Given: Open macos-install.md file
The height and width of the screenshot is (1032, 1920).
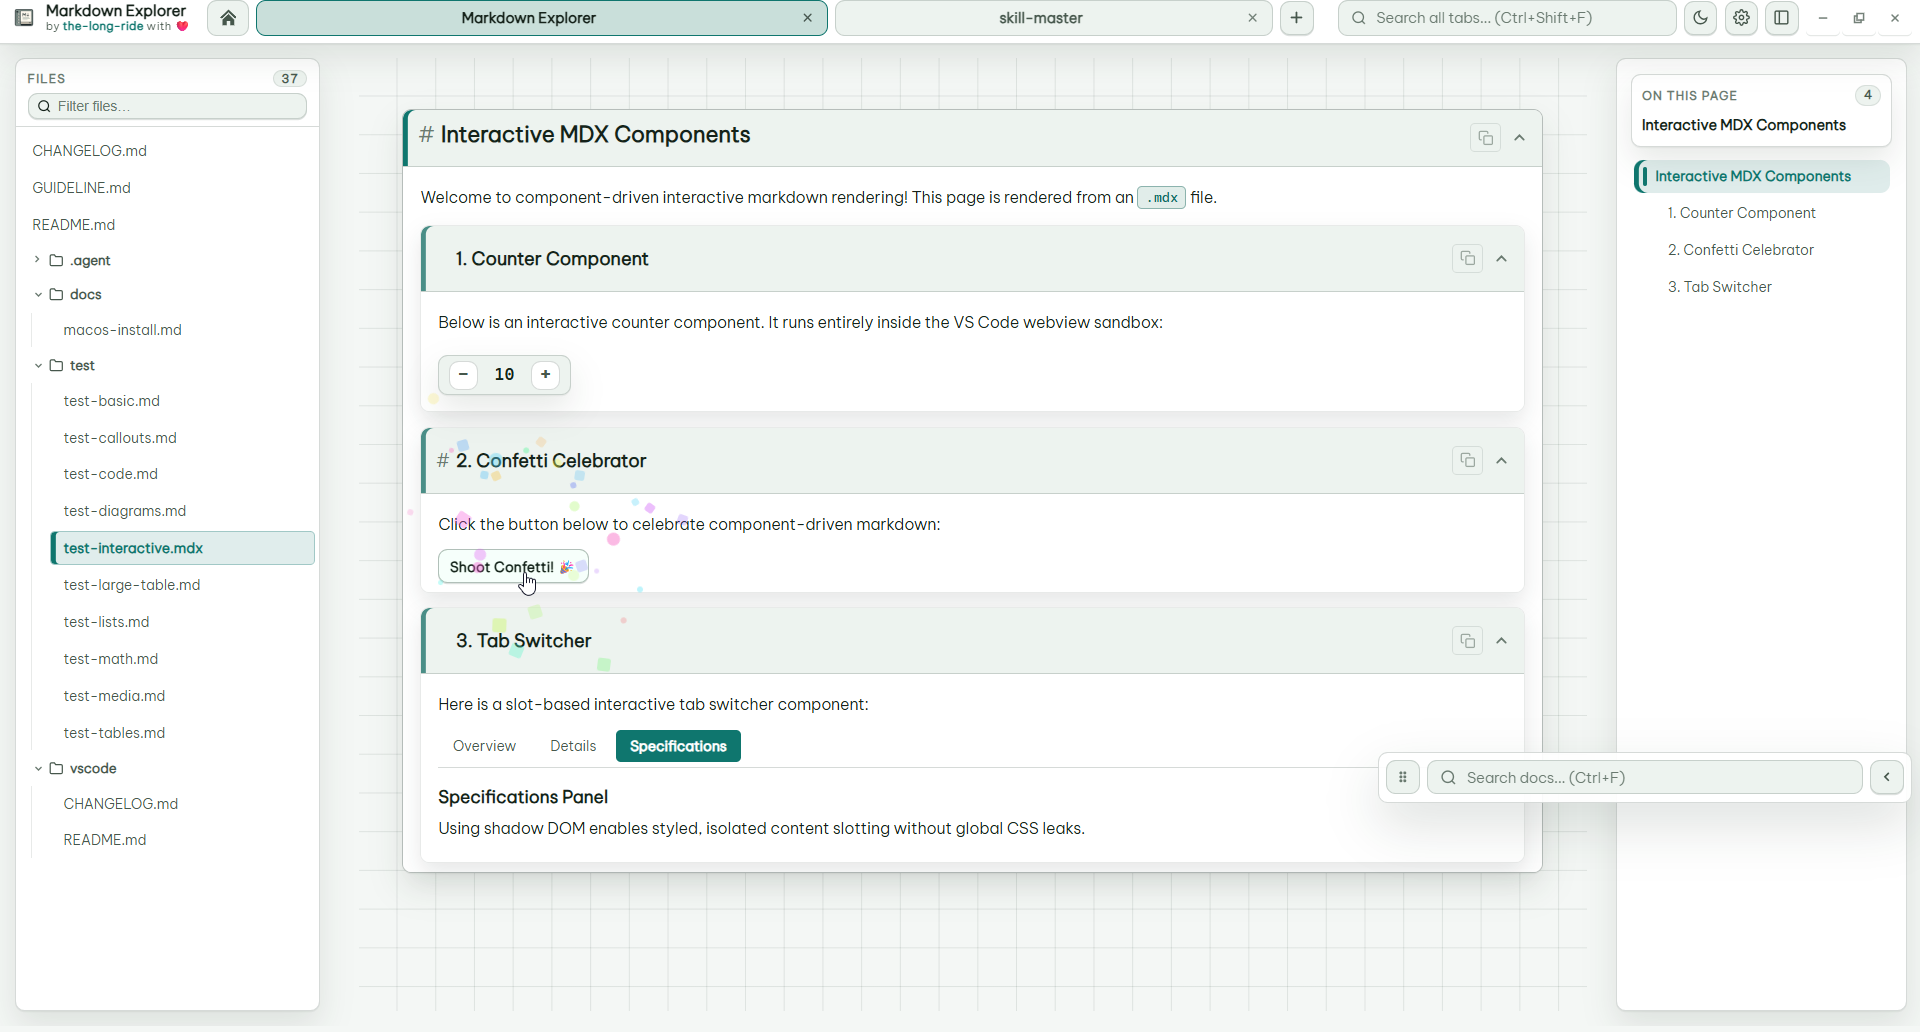Looking at the screenshot, I should tap(122, 330).
